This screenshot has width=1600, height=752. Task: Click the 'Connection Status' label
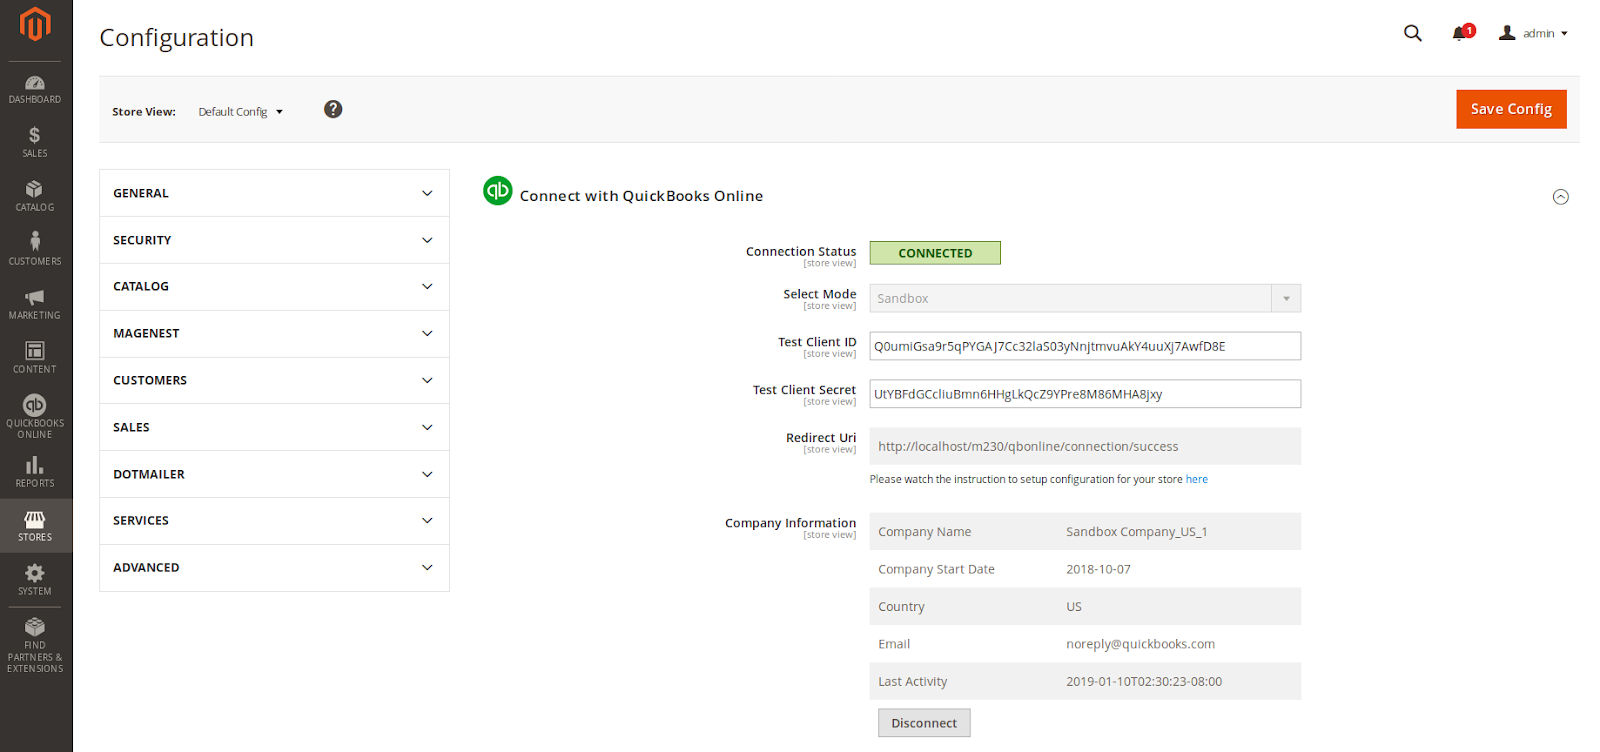pyautogui.click(x=801, y=251)
